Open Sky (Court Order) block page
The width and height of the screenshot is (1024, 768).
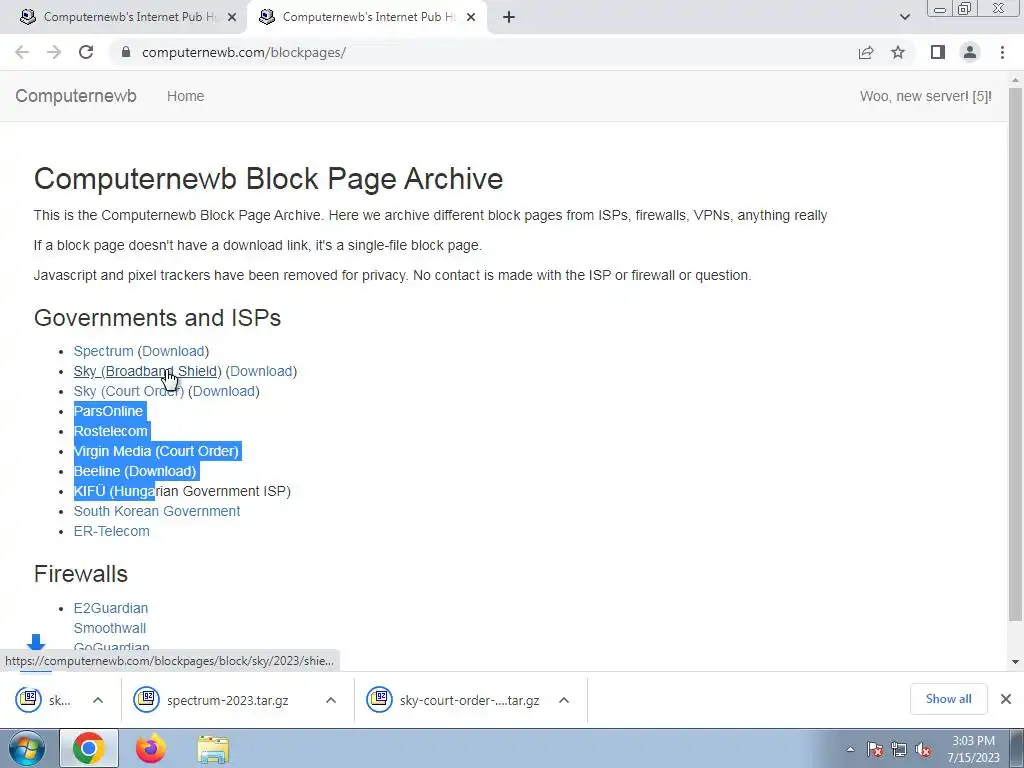pyautogui.click(x=129, y=391)
